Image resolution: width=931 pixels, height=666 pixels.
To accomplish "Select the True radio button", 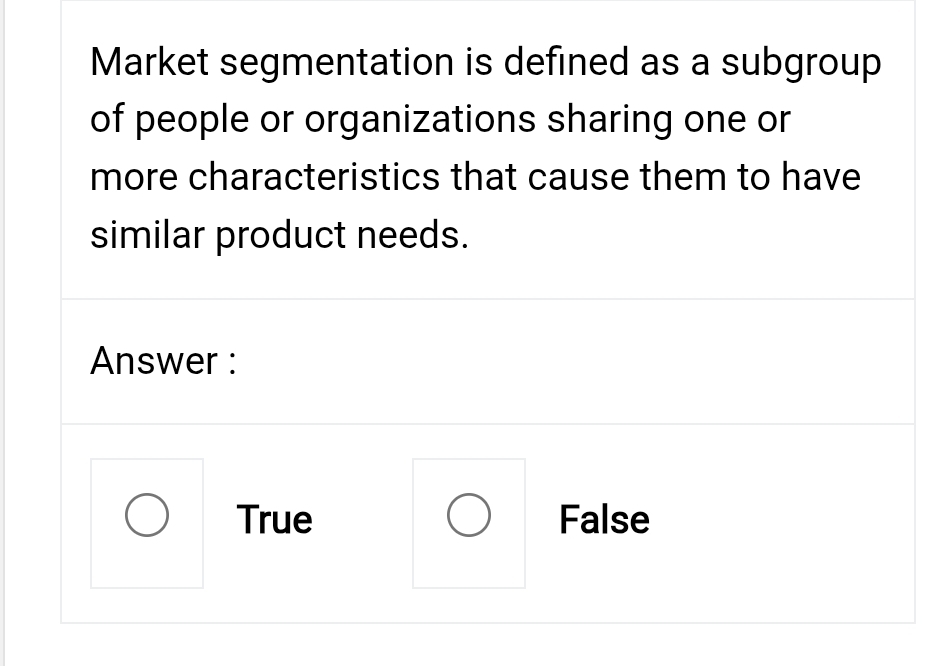I will click(147, 520).
